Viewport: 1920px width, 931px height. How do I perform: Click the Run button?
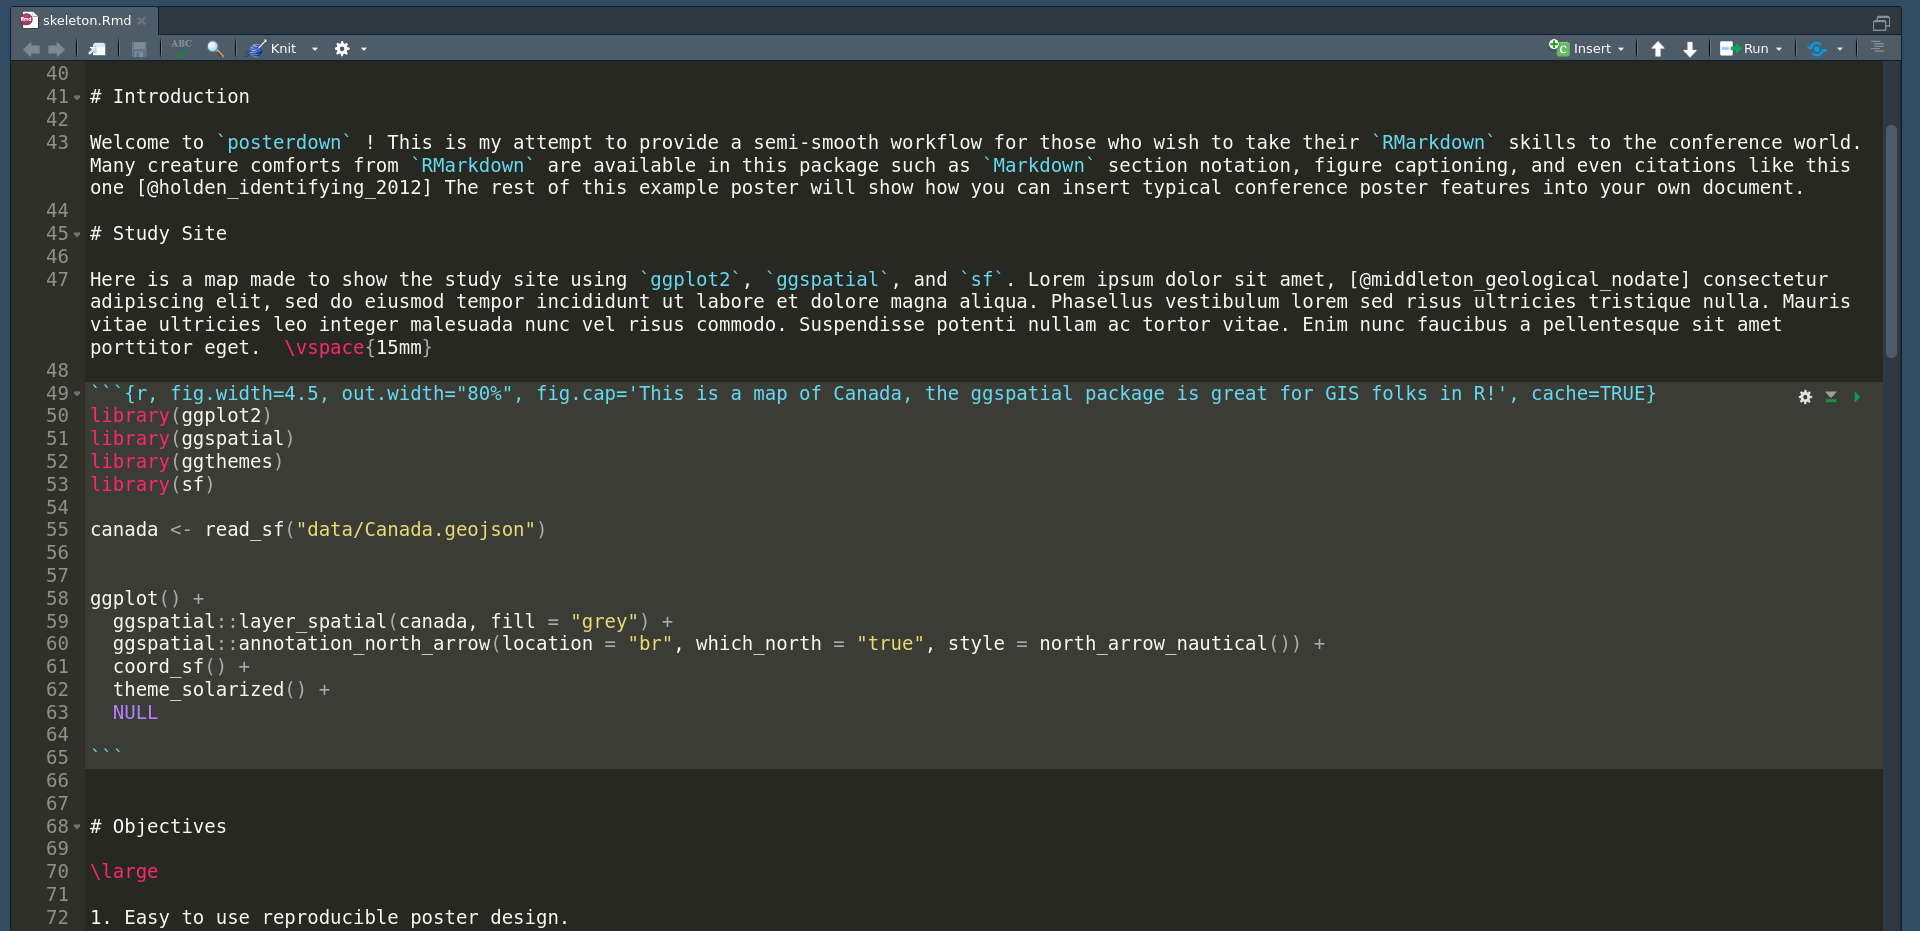1744,48
